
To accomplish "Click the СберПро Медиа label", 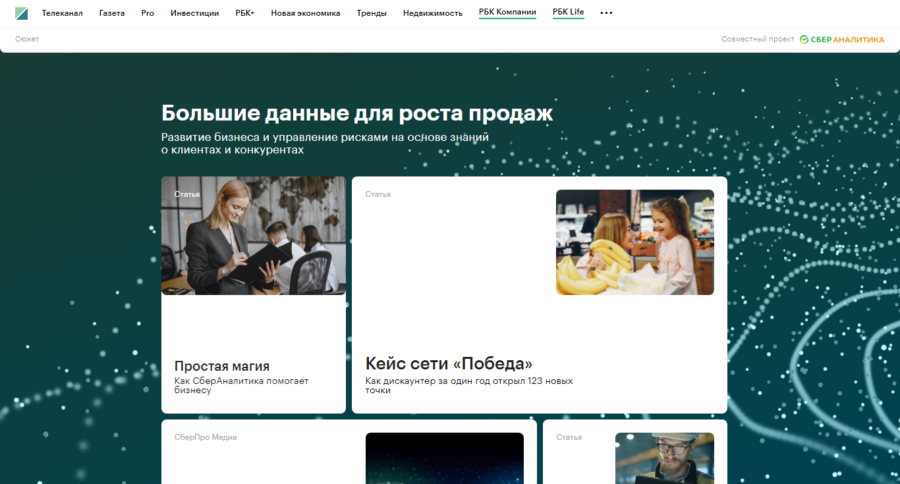I will pyautogui.click(x=205, y=437).
